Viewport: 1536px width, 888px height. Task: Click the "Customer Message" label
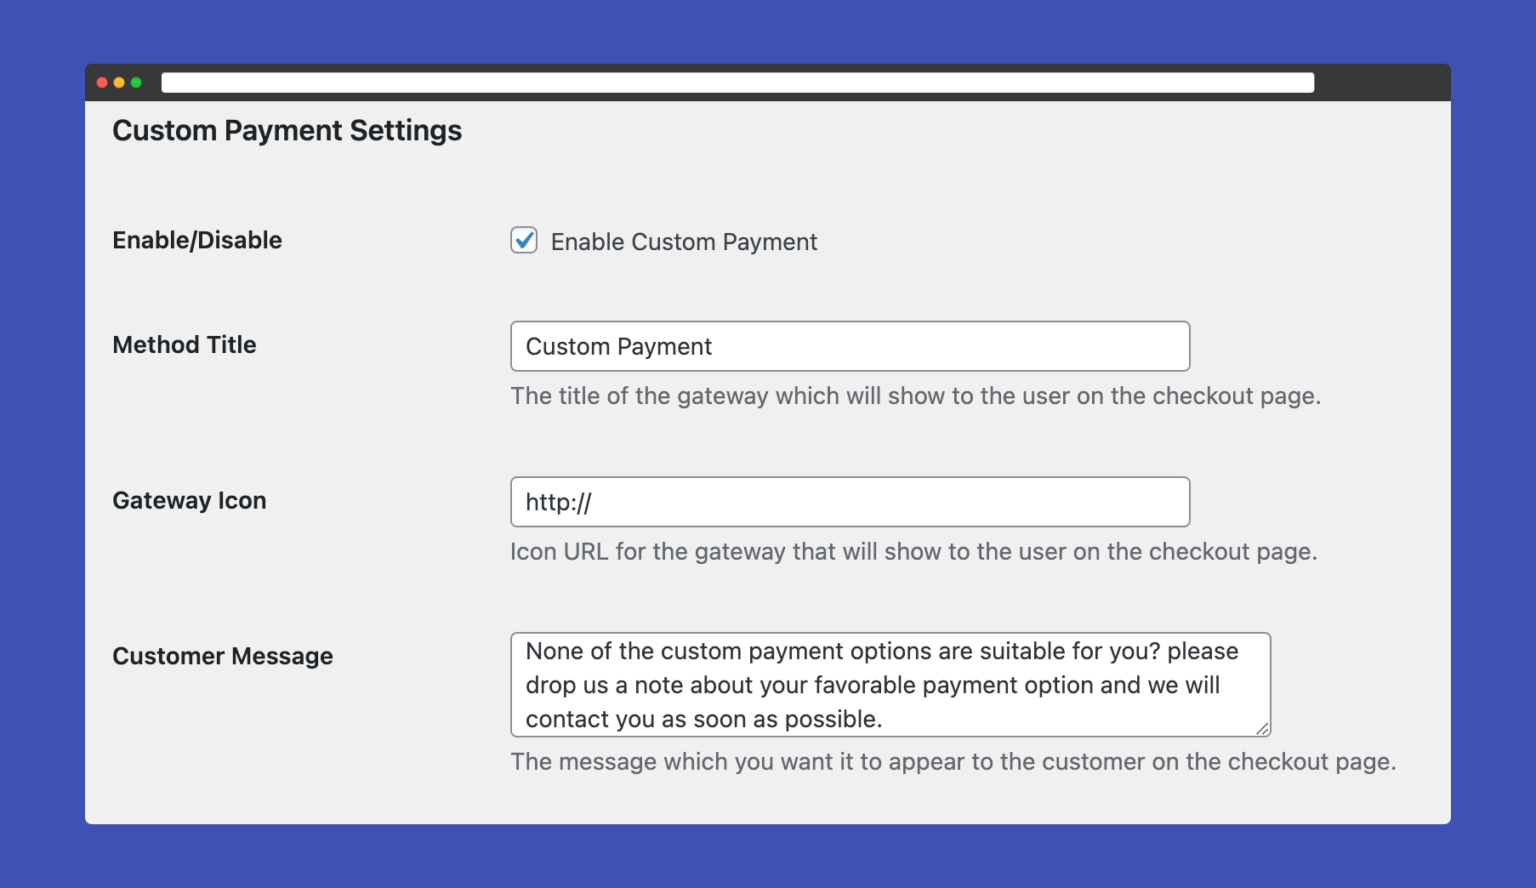(x=222, y=656)
